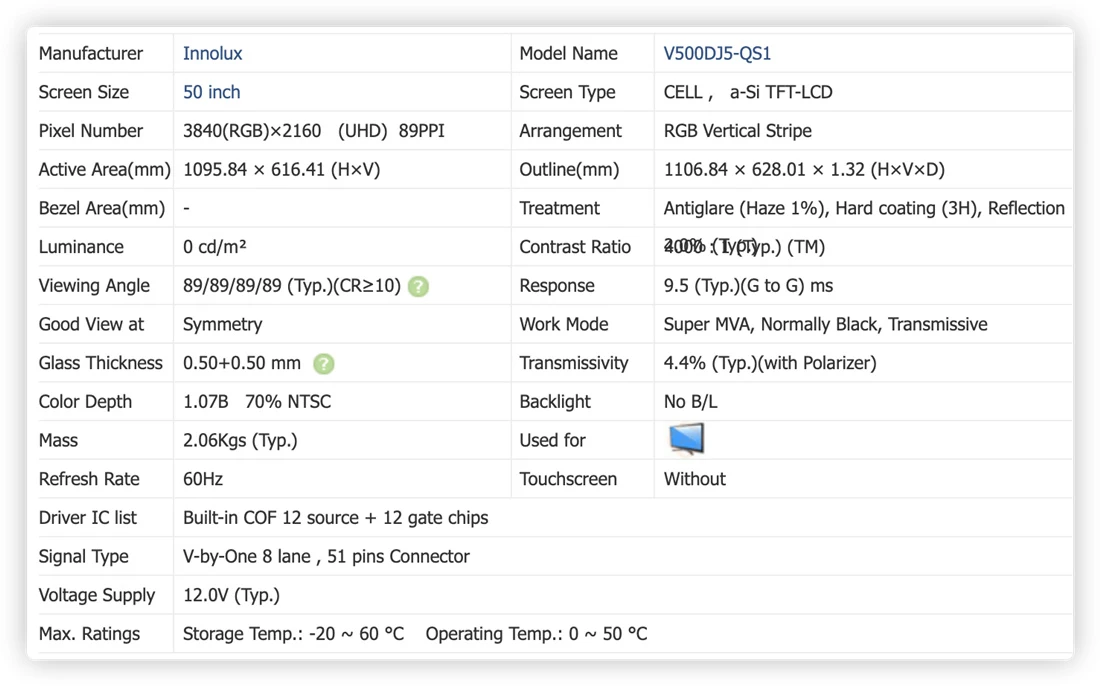
Task: Click the Antiglare treatment description text
Action: [864, 208]
